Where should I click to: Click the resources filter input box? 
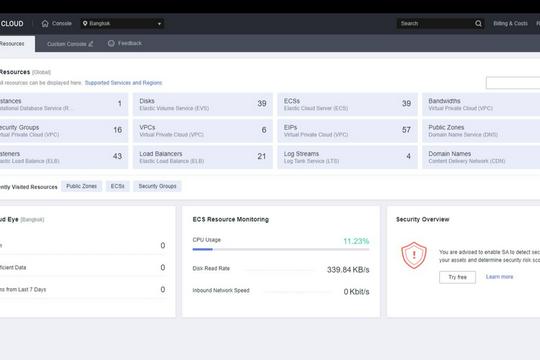pyautogui.click(x=513, y=83)
